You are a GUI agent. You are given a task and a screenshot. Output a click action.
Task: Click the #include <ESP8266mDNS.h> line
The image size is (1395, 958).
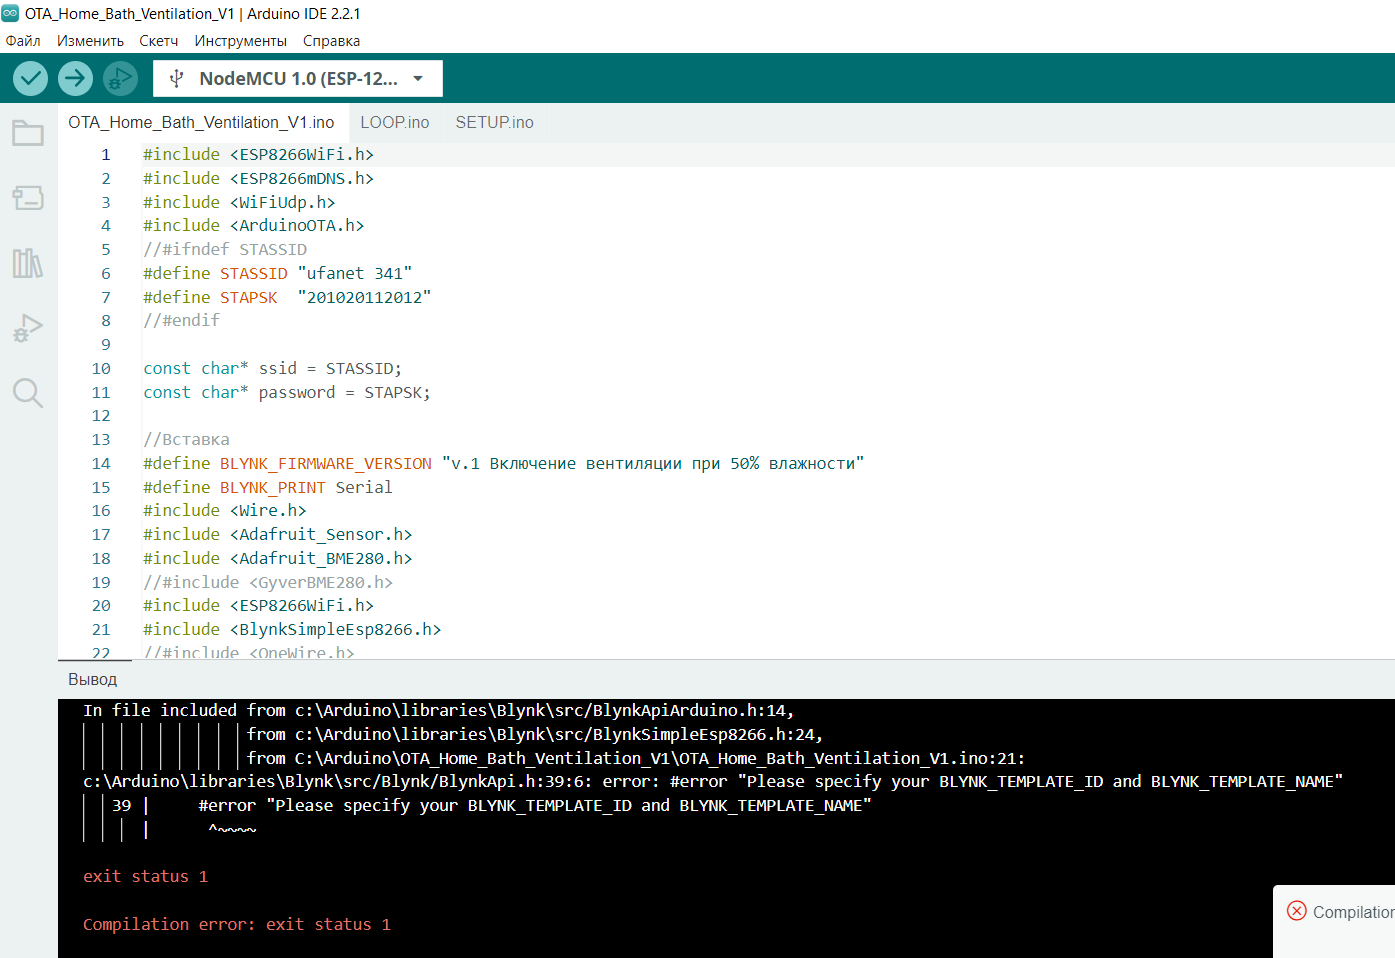click(x=258, y=178)
